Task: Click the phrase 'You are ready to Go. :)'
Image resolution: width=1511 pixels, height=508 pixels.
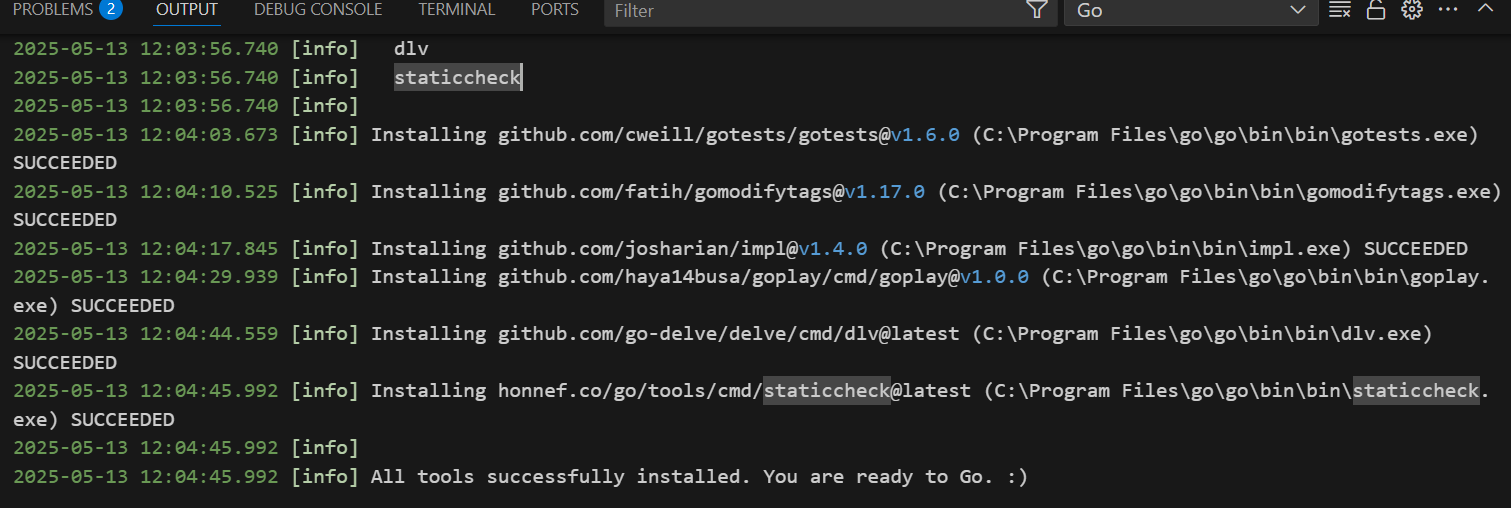Action: click(x=896, y=477)
